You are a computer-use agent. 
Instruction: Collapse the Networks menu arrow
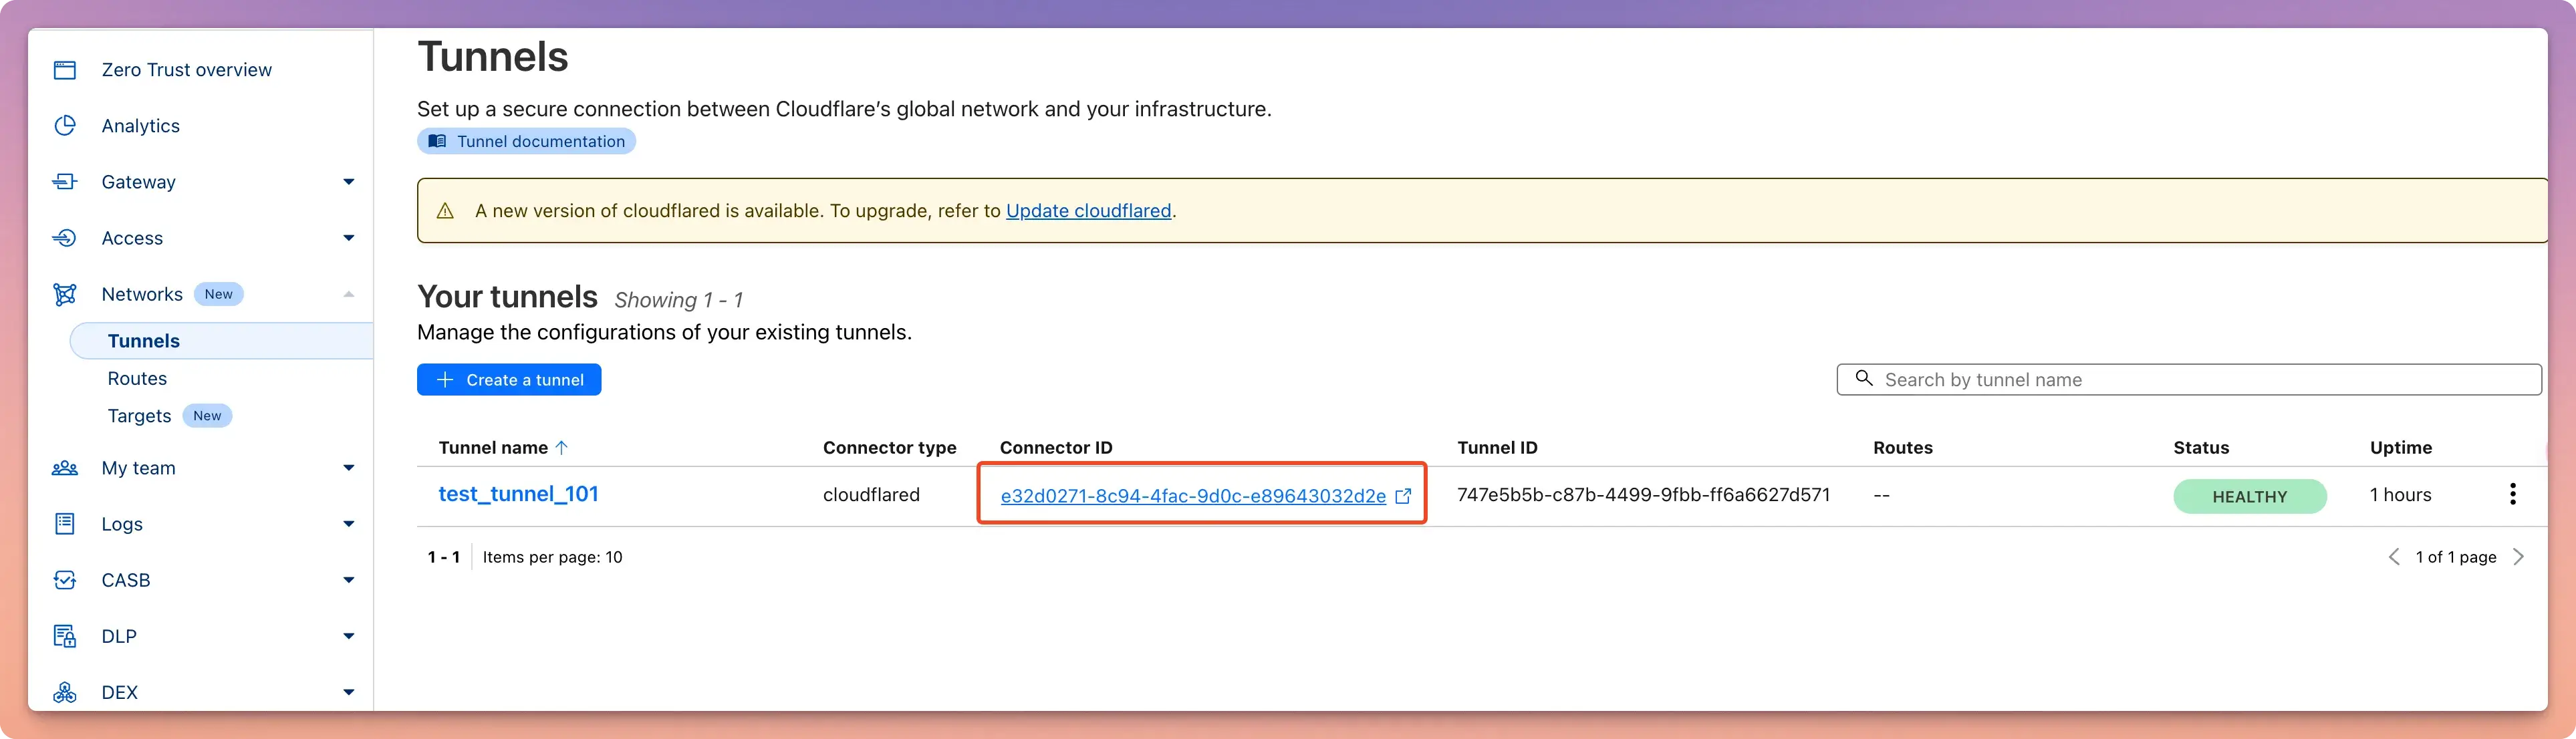click(349, 294)
